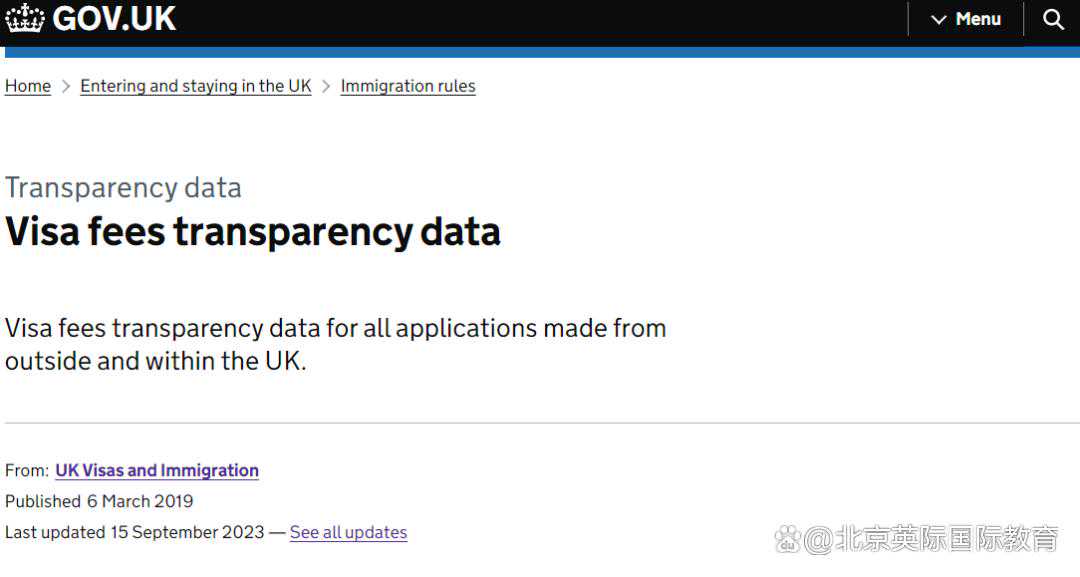Click the chevron after Home breadcrumb
This screenshot has height=577, width=1080.
(x=66, y=86)
